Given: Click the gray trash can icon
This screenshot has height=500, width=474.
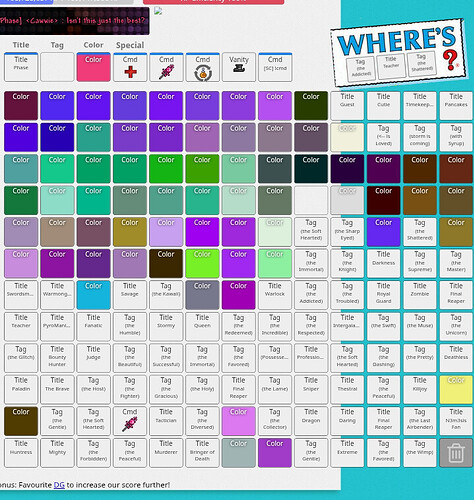Looking at the screenshot, I should pyautogui.click(x=456, y=453).
